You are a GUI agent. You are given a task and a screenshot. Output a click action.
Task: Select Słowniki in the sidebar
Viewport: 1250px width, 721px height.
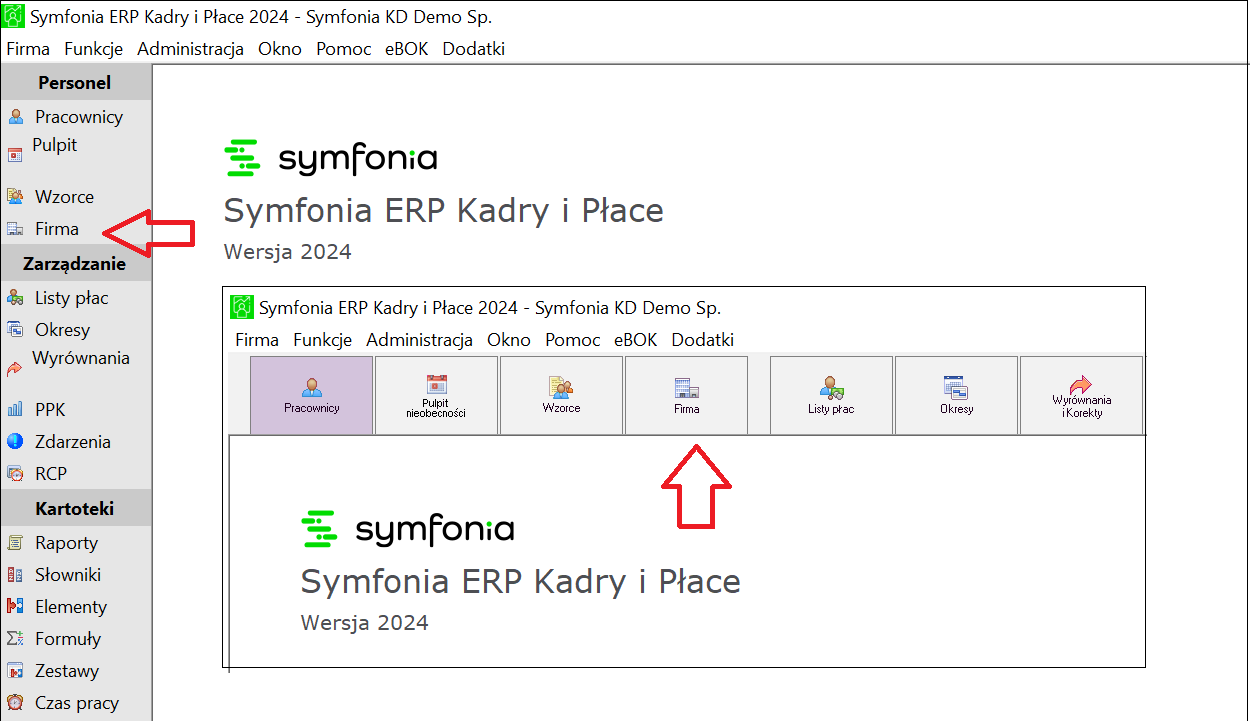(67, 575)
